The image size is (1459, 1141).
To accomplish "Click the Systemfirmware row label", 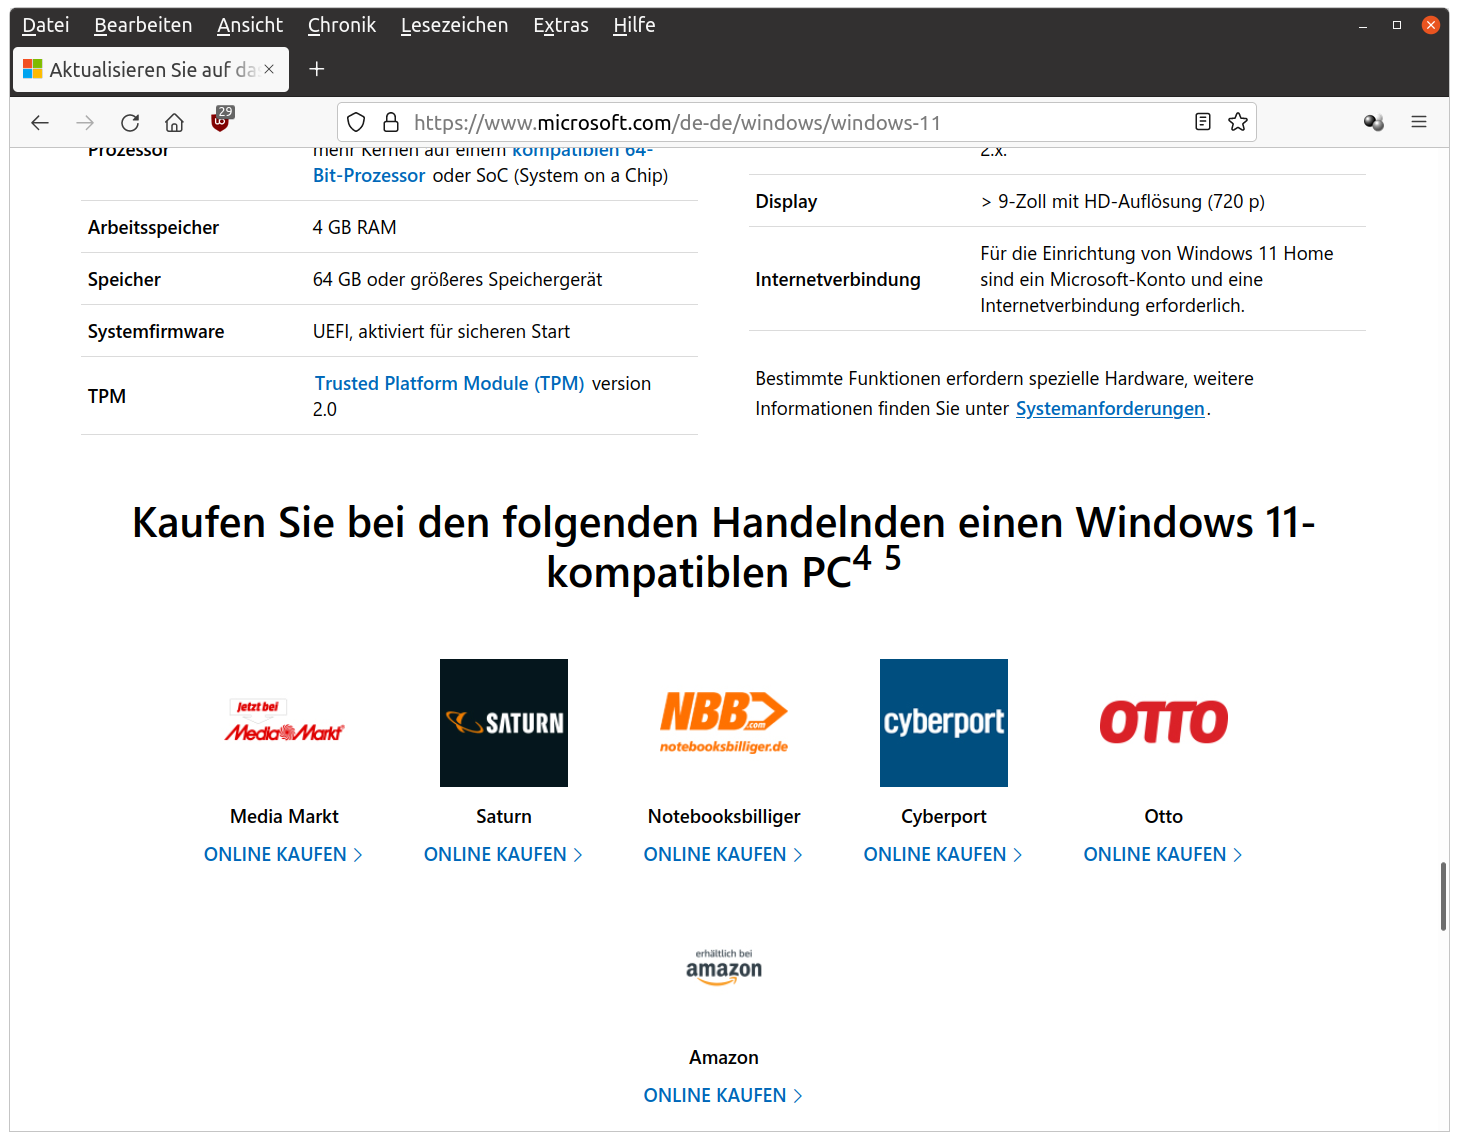I will [156, 331].
